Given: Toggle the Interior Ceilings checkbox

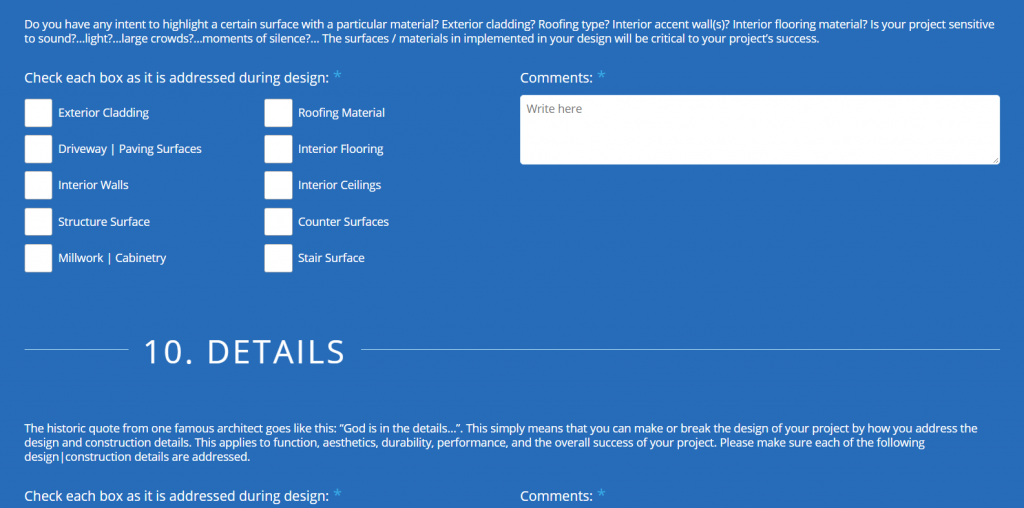Looking at the screenshot, I should [278, 185].
